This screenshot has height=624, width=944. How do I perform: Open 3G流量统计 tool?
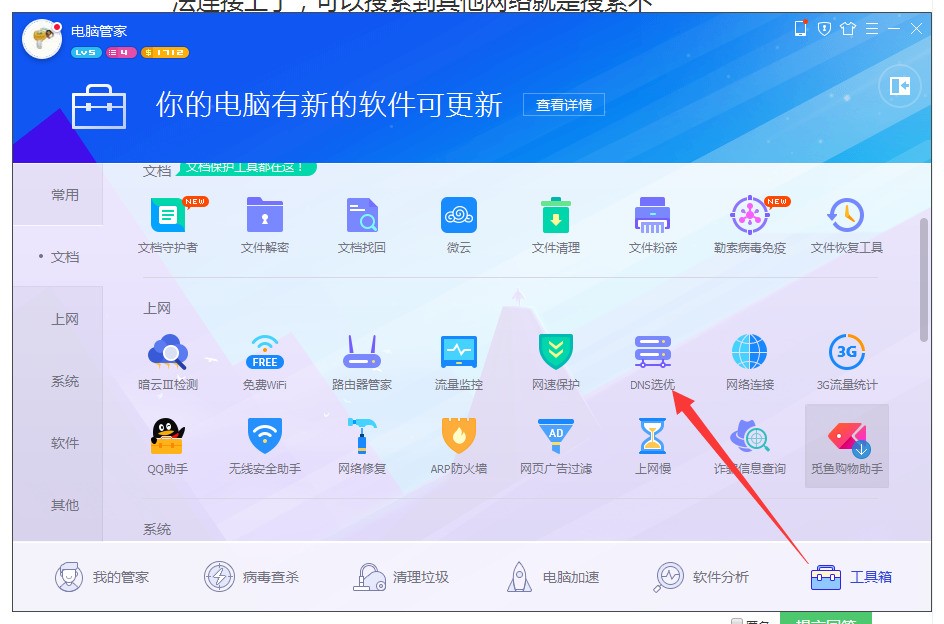click(846, 362)
